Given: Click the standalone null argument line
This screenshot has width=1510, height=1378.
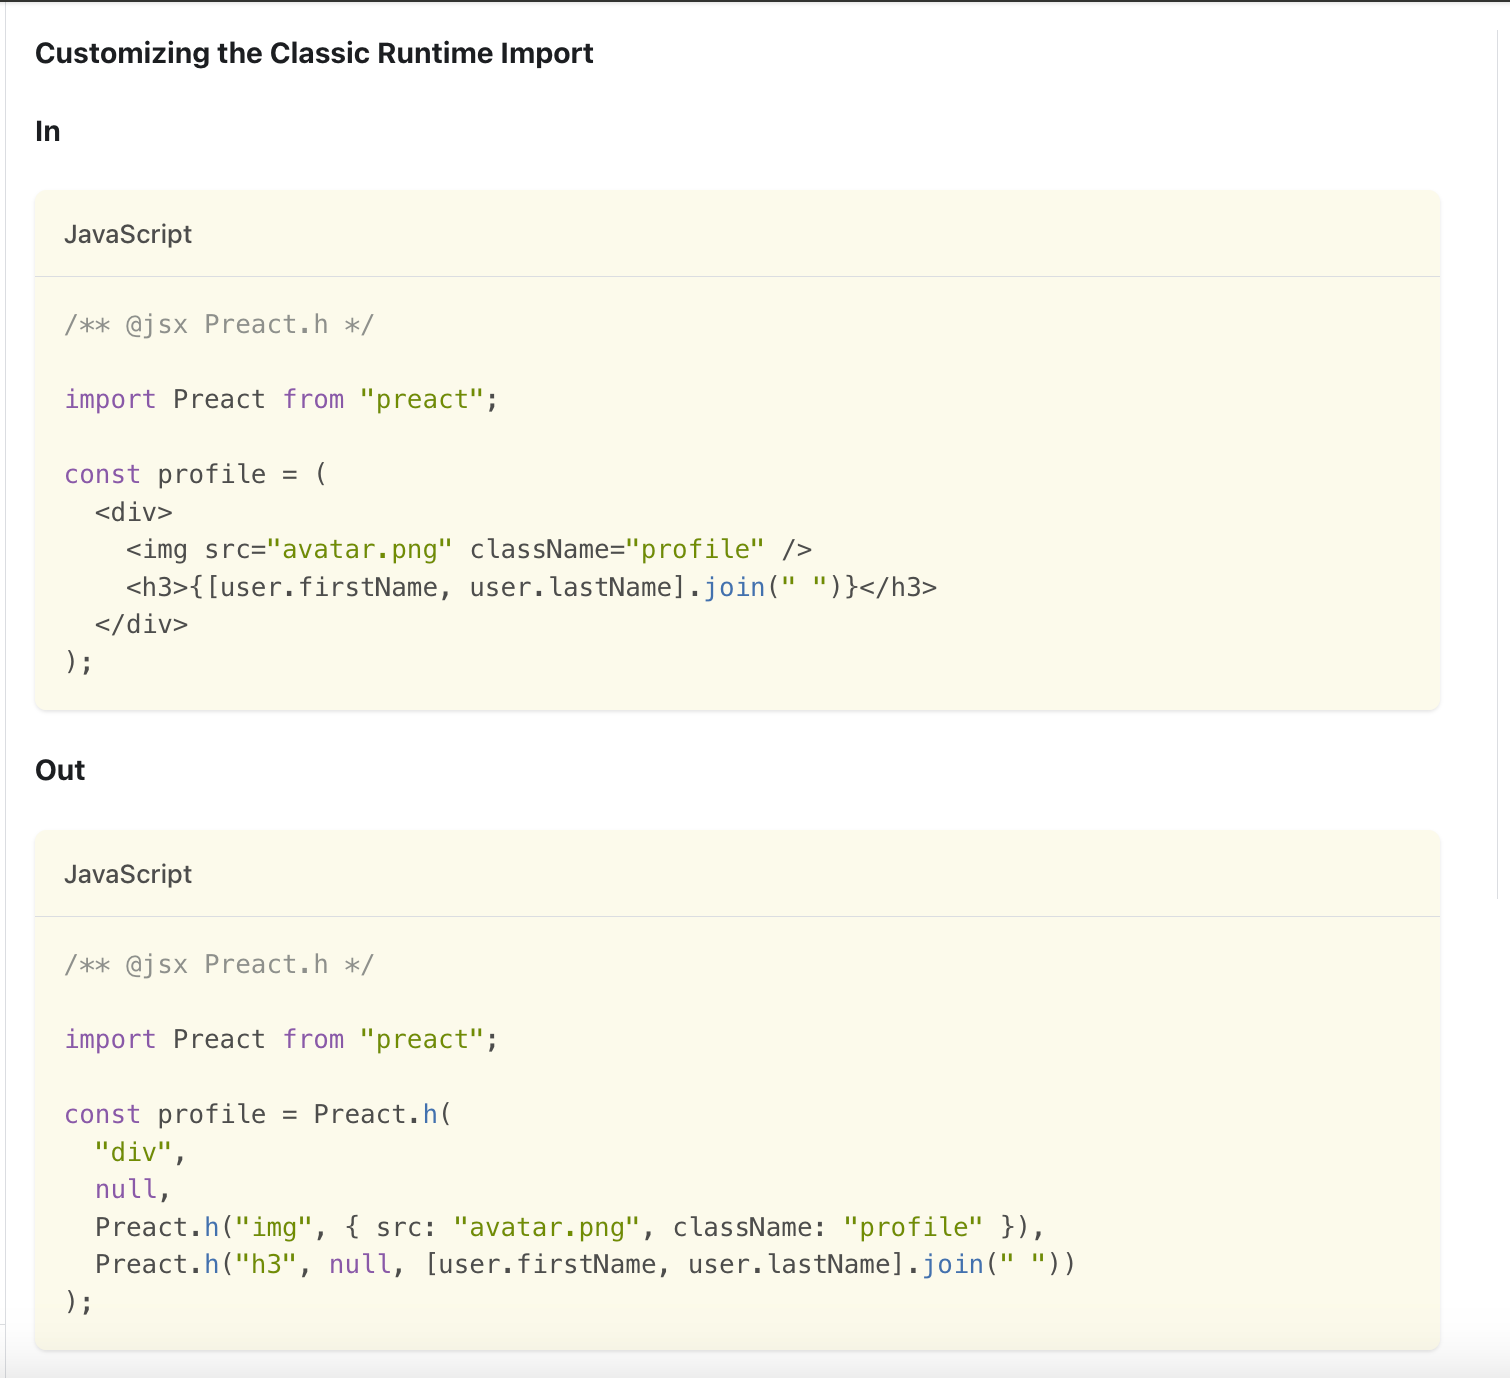Looking at the screenshot, I should [127, 1189].
